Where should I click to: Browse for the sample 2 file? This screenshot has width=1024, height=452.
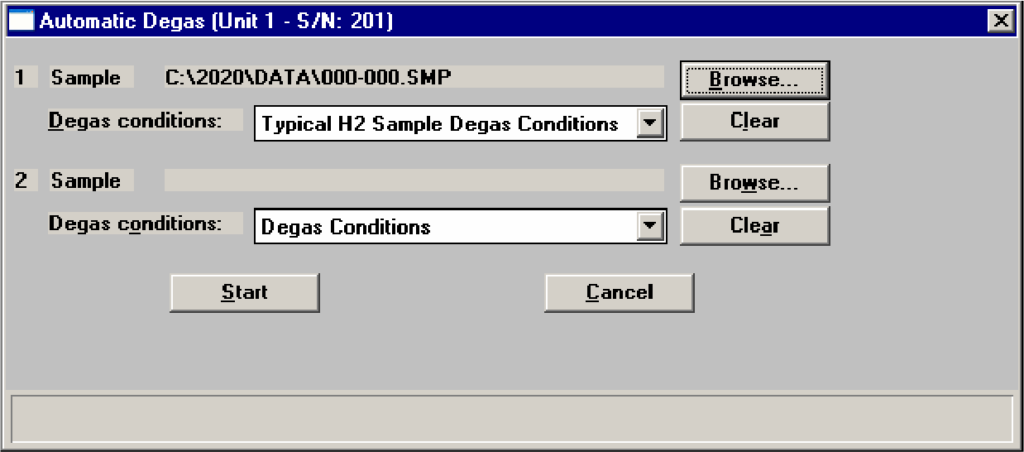coord(754,183)
